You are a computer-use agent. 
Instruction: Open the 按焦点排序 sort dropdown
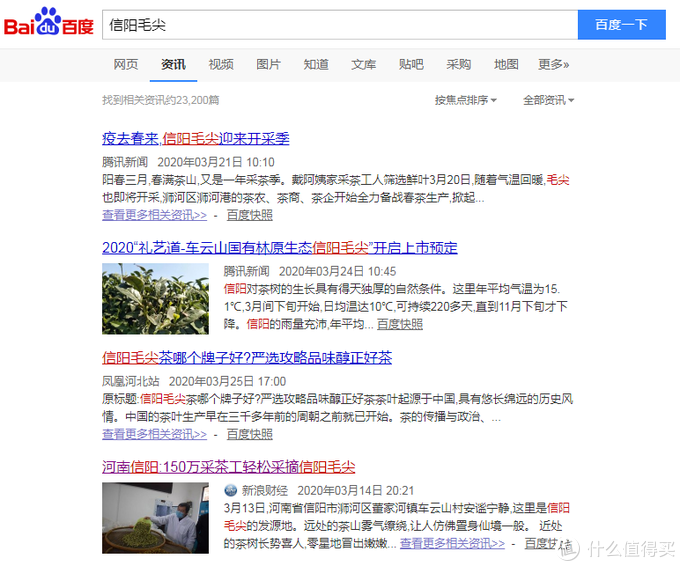(466, 100)
